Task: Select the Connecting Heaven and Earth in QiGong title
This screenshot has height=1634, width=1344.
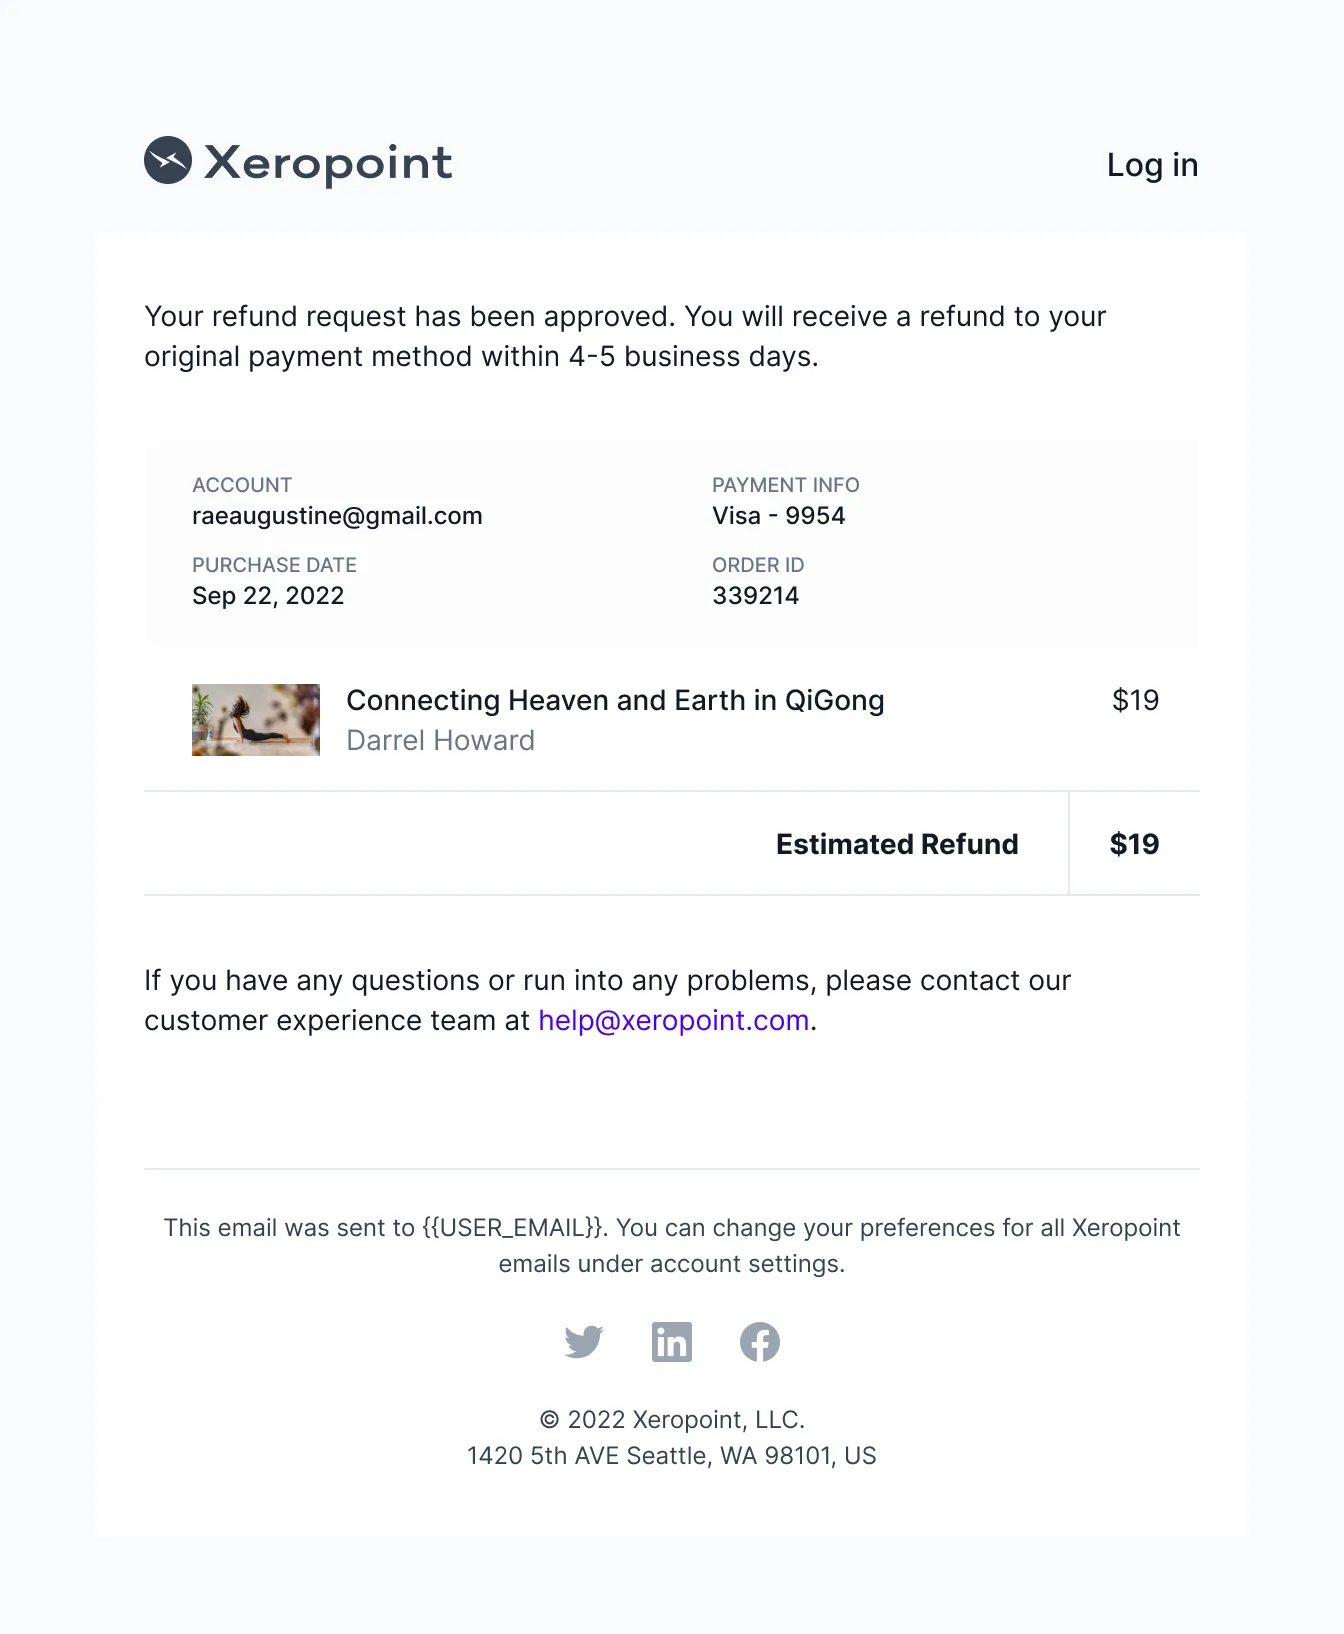Action: pyautogui.click(x=615, y=701)
